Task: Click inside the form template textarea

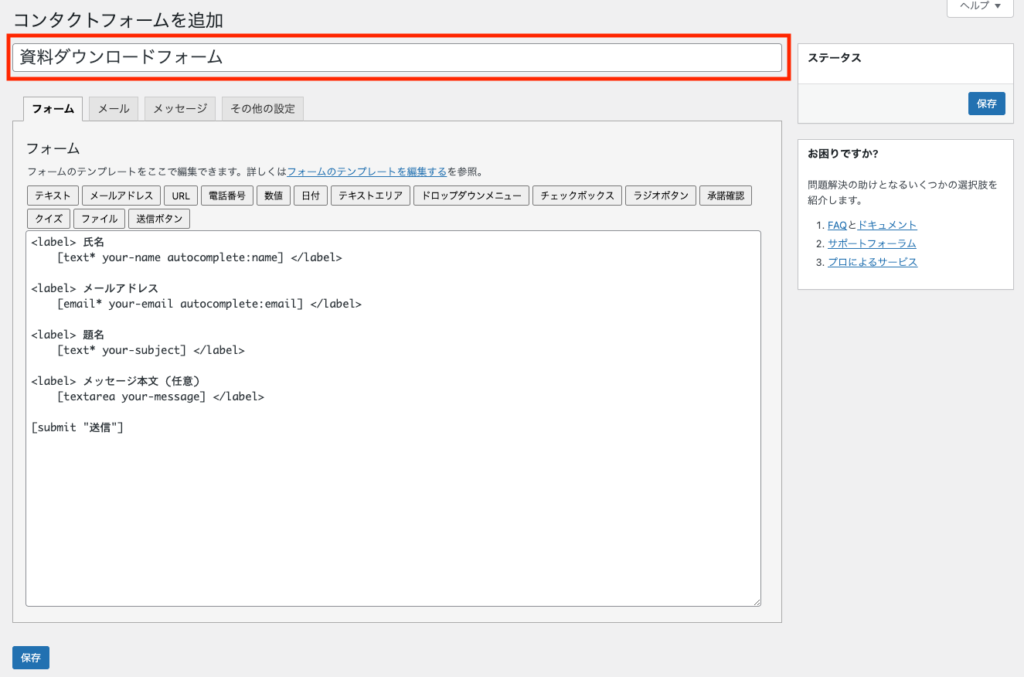Action: click(392, 500)
